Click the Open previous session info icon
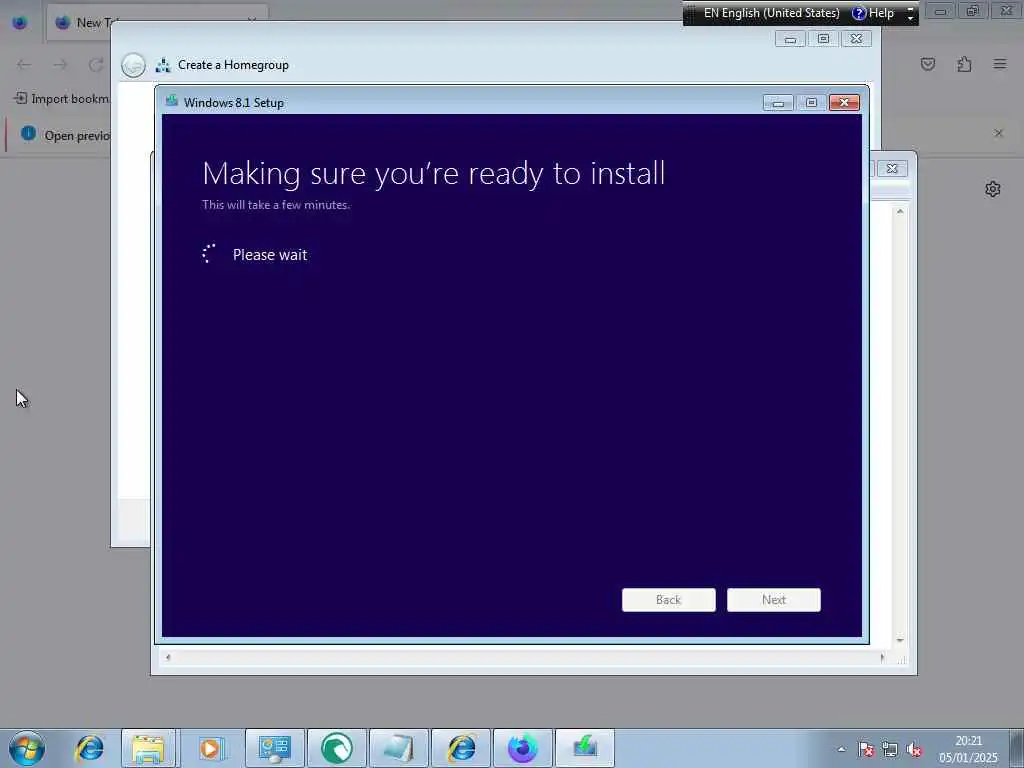Viewport: 1024px width, 768px height. pyautogui.click(x=28, y=133)
